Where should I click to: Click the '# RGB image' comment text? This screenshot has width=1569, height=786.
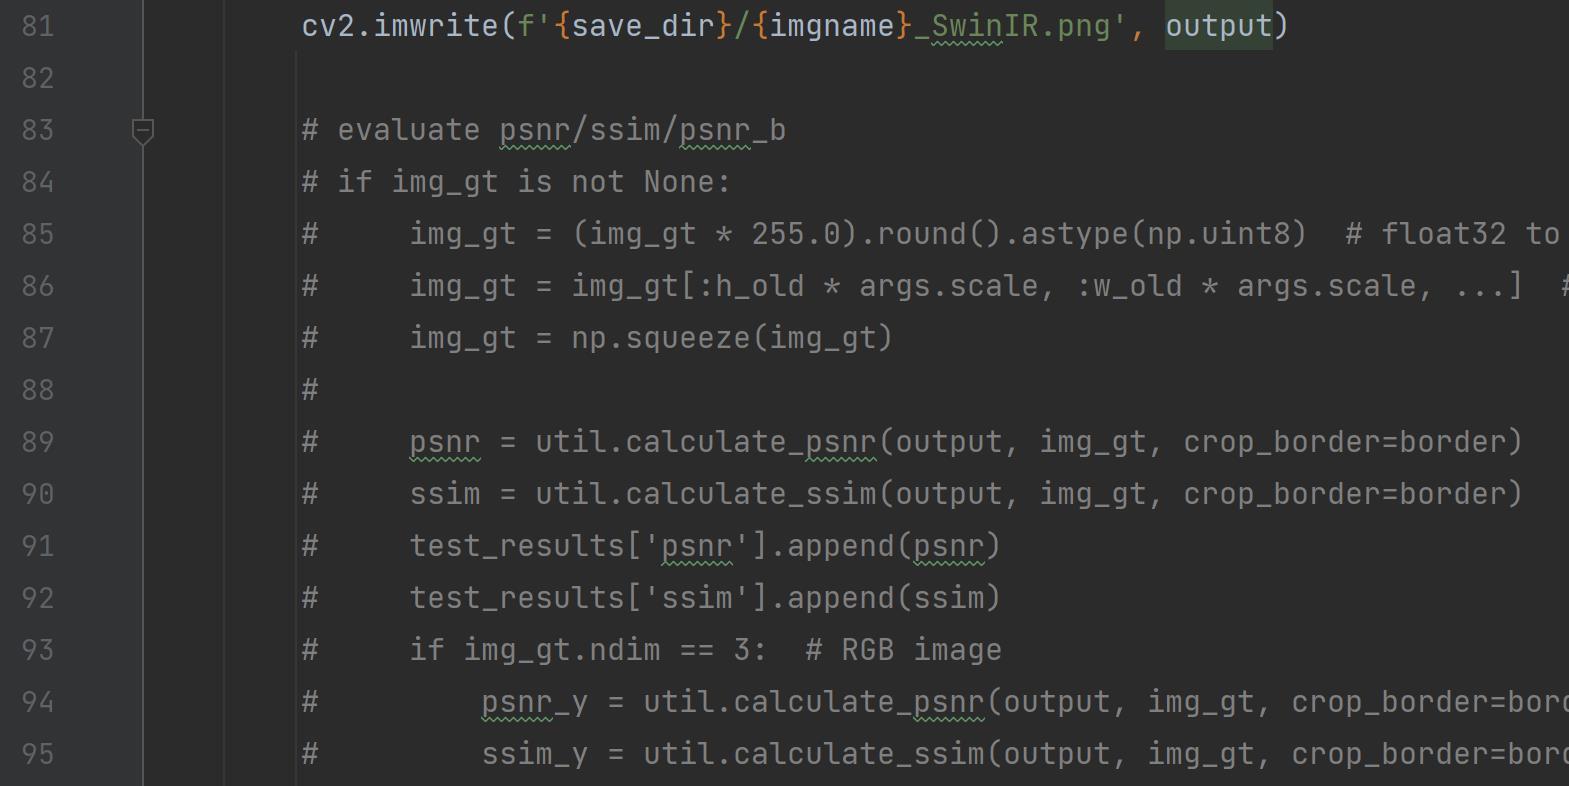(x=903, y=650)
